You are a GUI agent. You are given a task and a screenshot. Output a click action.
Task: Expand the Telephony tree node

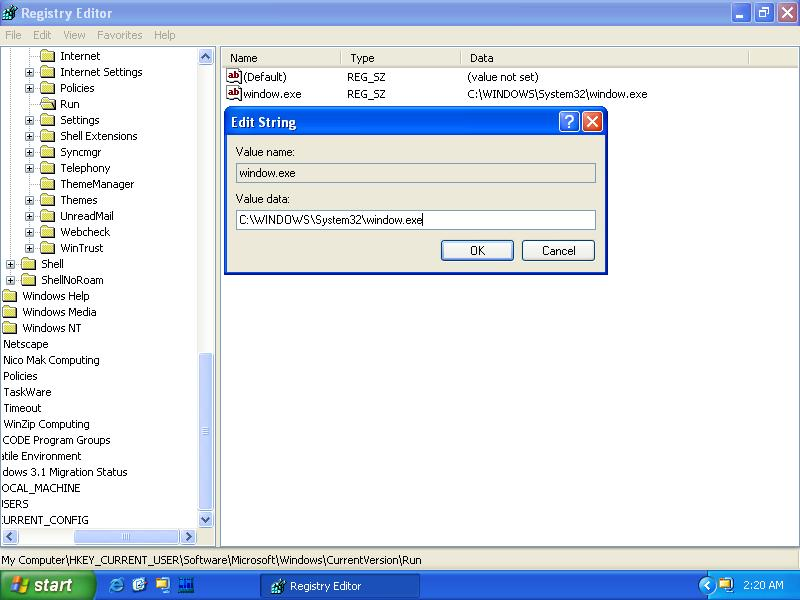click(29, 168)
